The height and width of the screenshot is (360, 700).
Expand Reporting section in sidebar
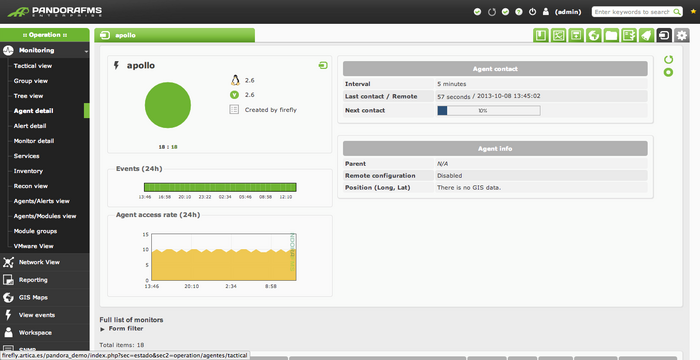click(x=45, y=280)
